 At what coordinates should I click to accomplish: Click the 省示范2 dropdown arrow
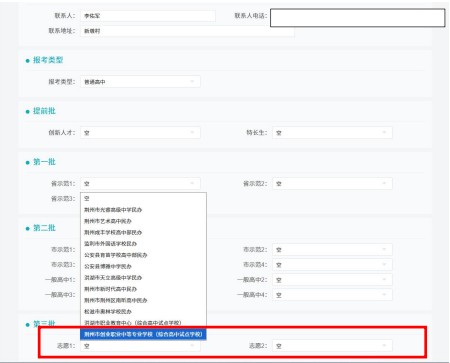click(384, 184)
